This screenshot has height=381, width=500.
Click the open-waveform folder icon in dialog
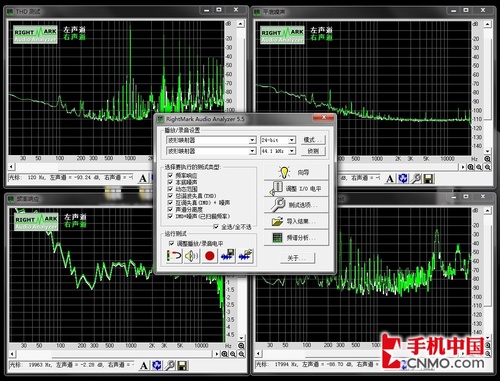[x=246, y=256]
